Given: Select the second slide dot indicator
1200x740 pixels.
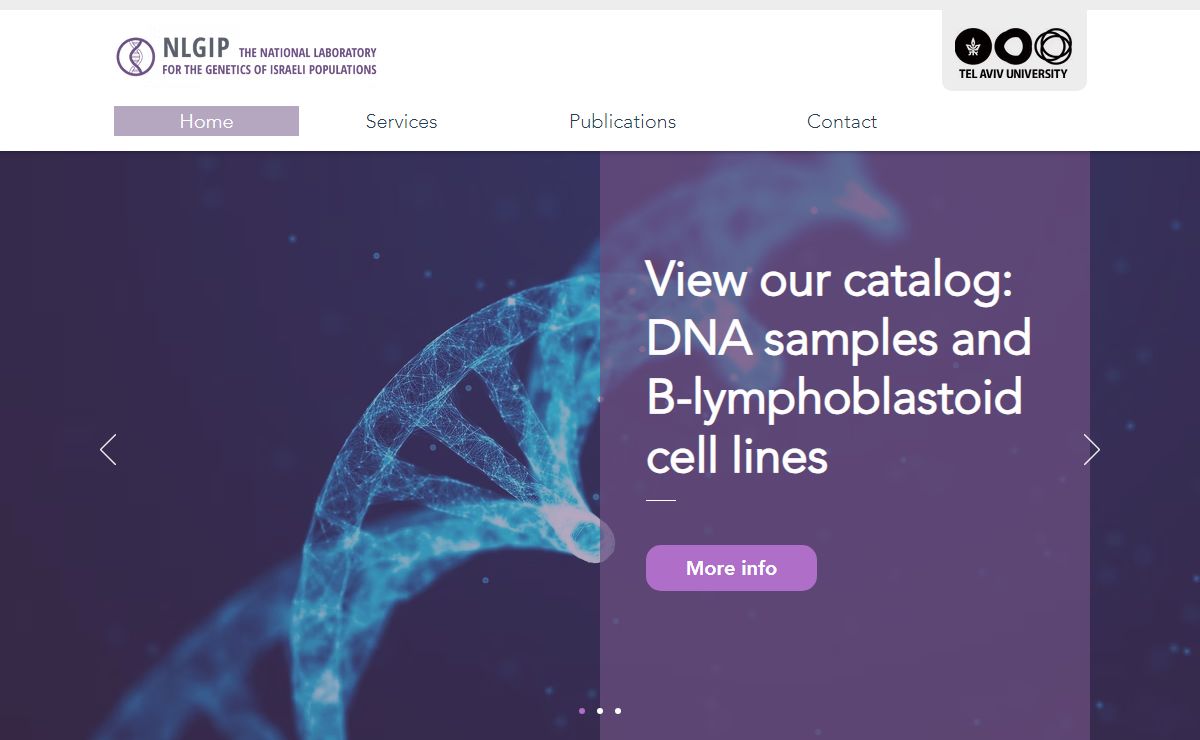Looking at the screenshot, I should tap(600, 711).
